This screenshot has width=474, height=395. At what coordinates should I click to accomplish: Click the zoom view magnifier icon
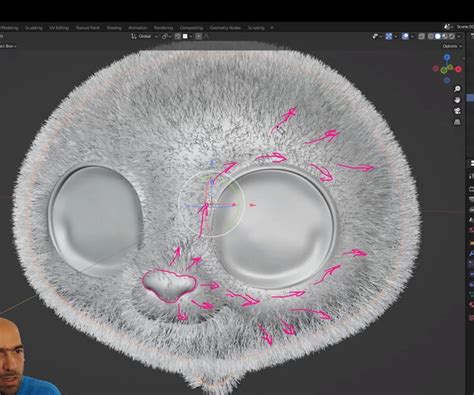tap(457, 89)
